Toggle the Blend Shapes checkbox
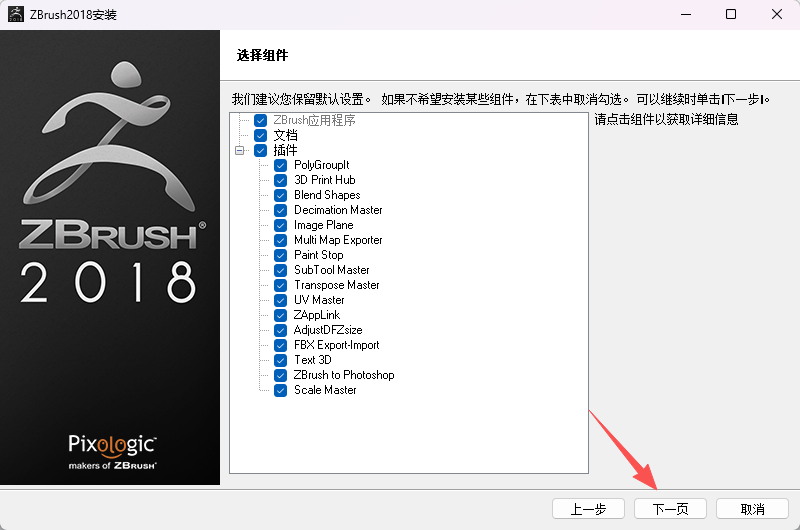The height and width of the screenshot is (530, 800). (281, 195)
